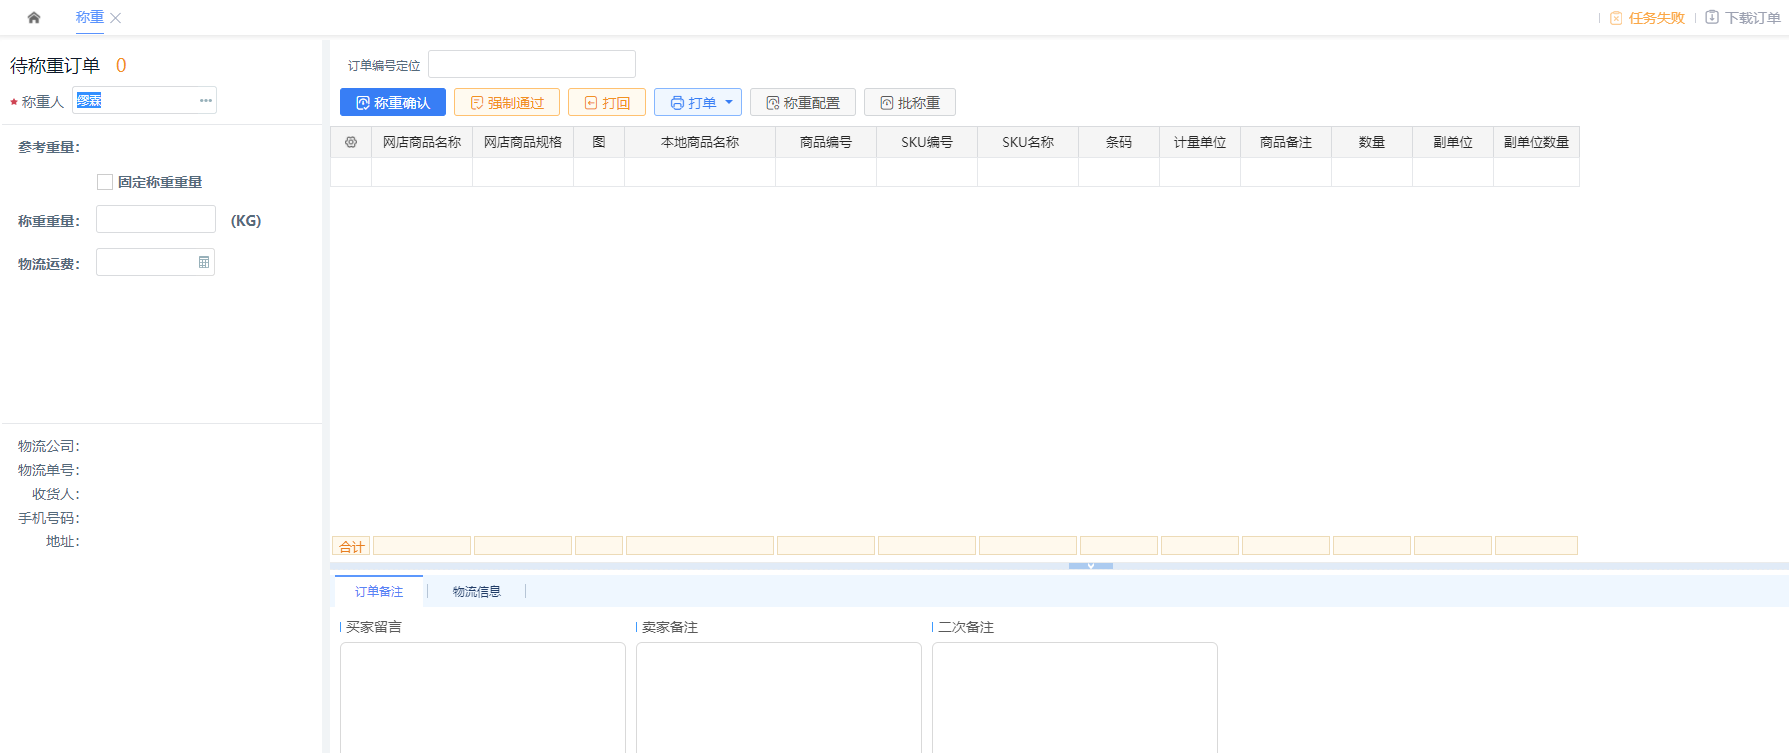This screenshot has height=753, width=1789.
Task: Click the 待称重订单 count 0
Action: [121, 65]
